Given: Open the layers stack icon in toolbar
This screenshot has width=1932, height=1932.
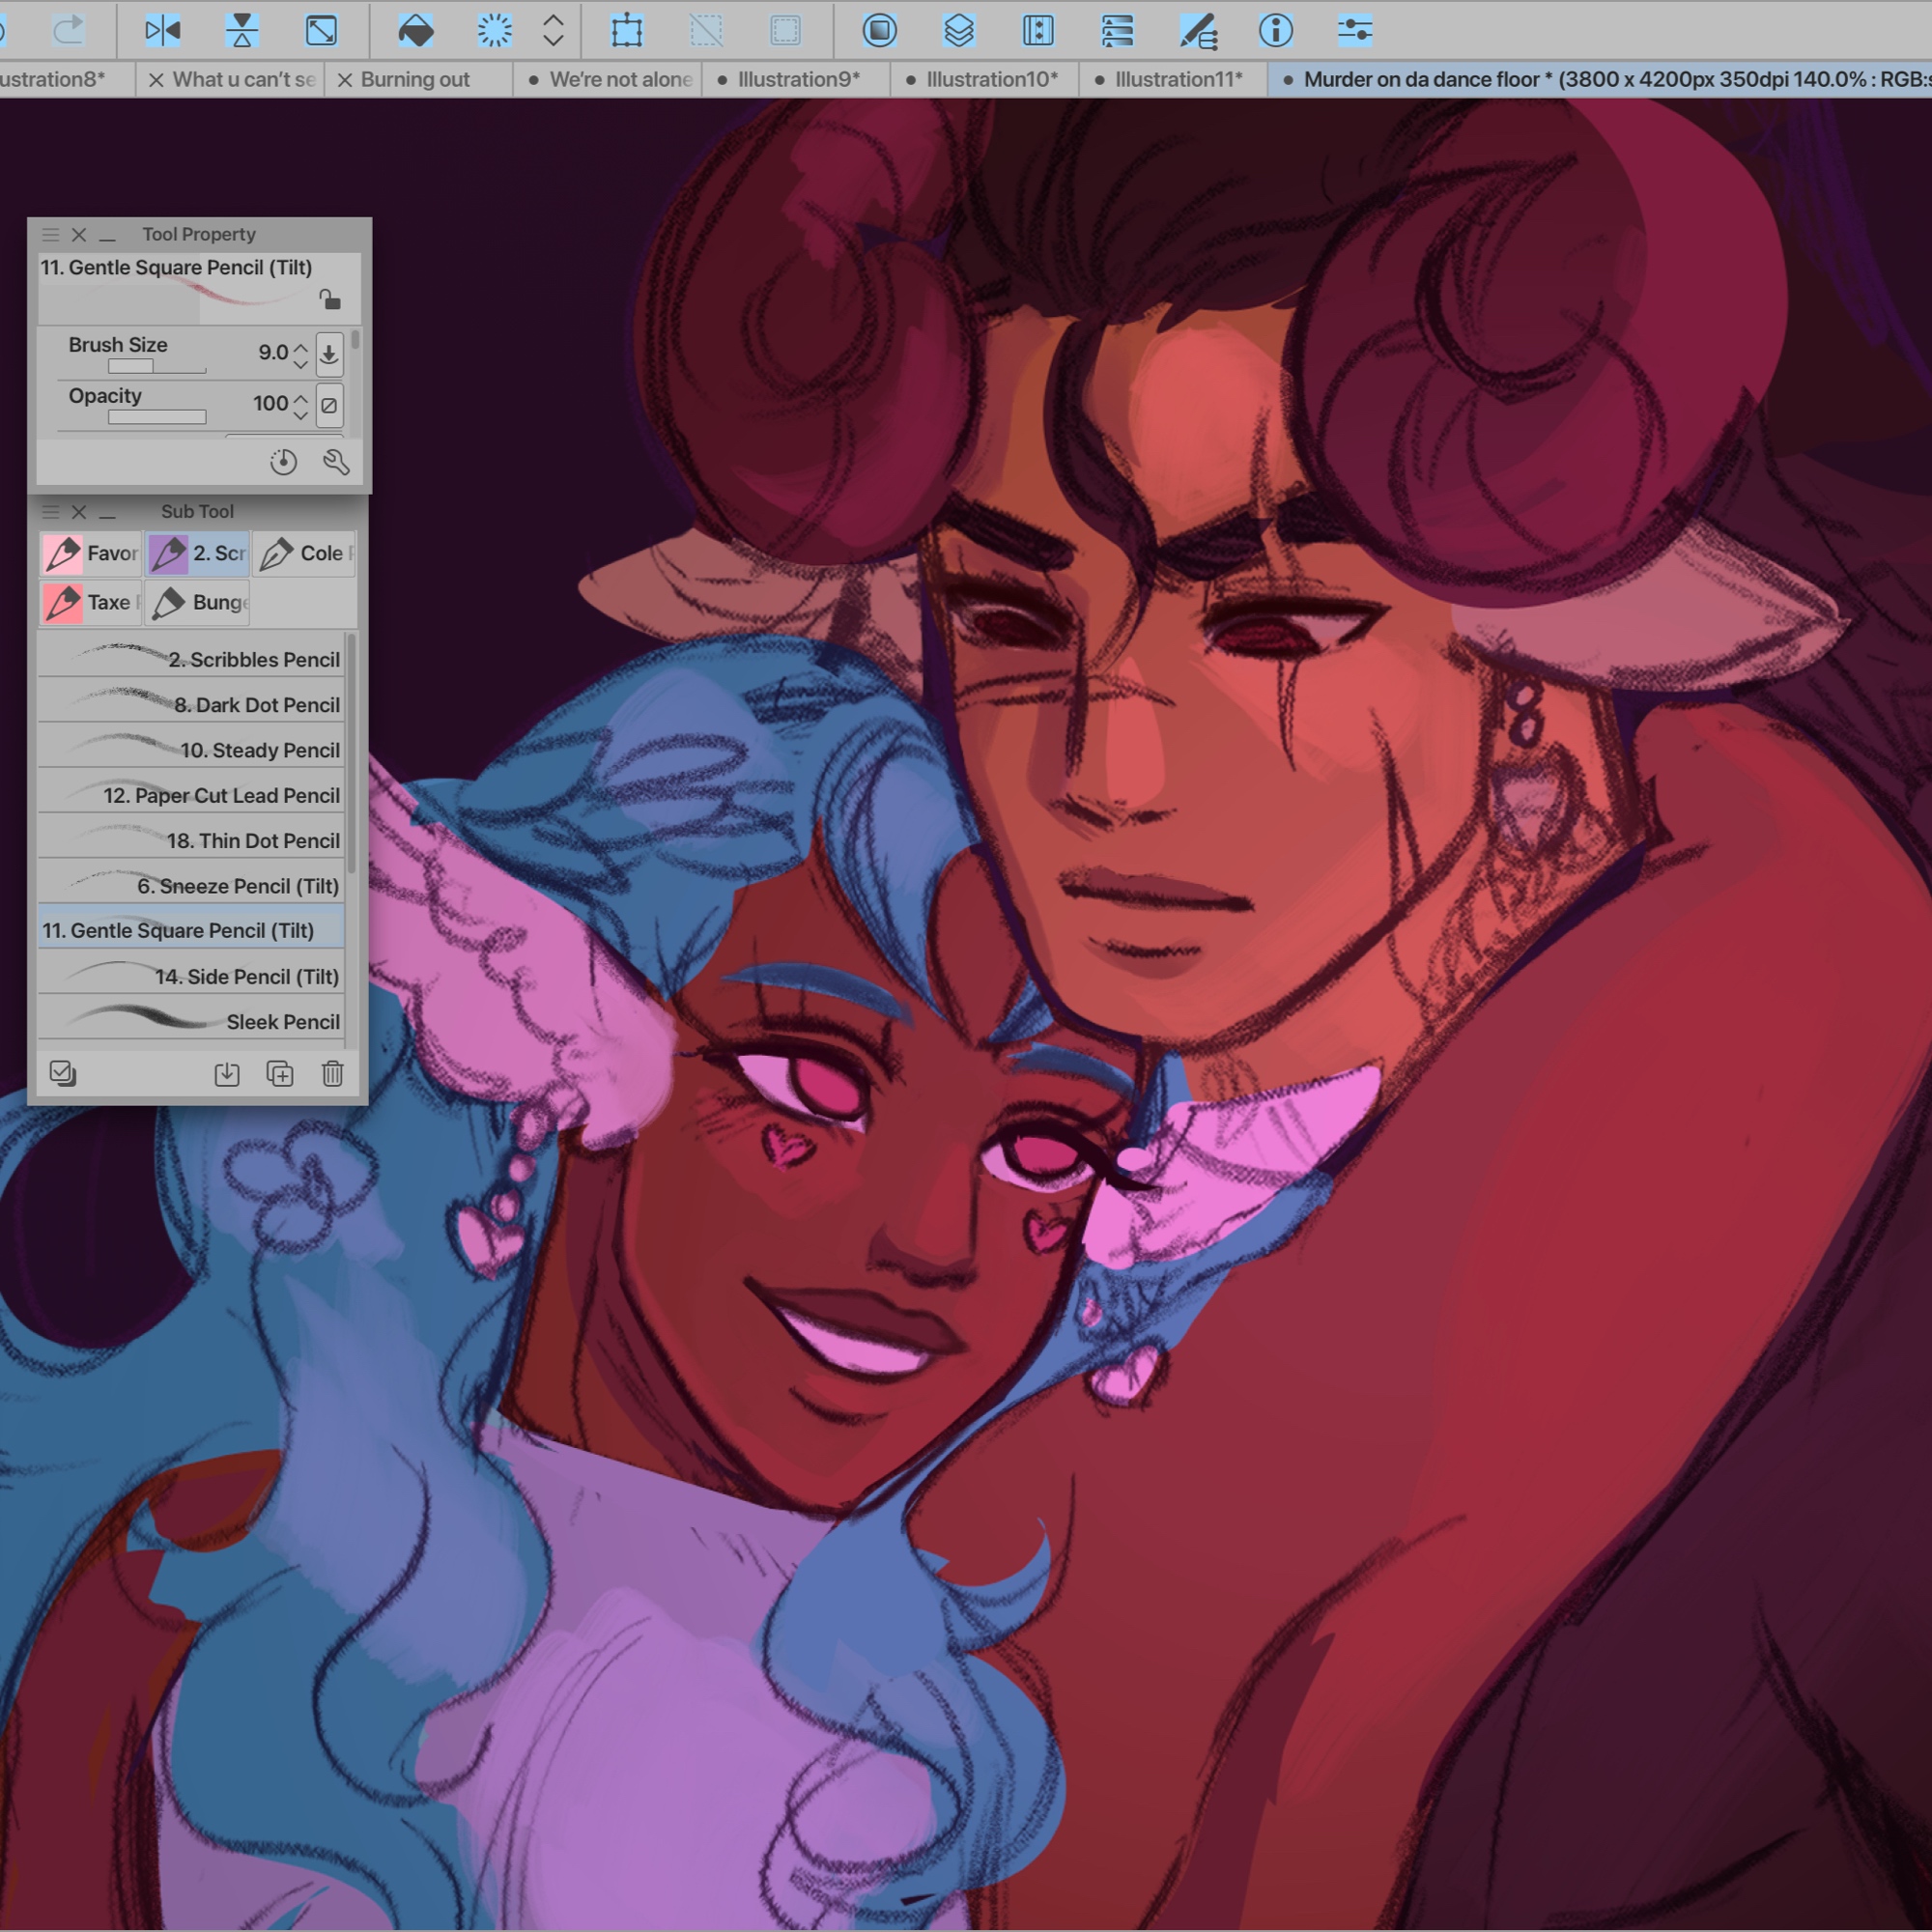Looking at the screenshot, I should [x=958, y=31].
